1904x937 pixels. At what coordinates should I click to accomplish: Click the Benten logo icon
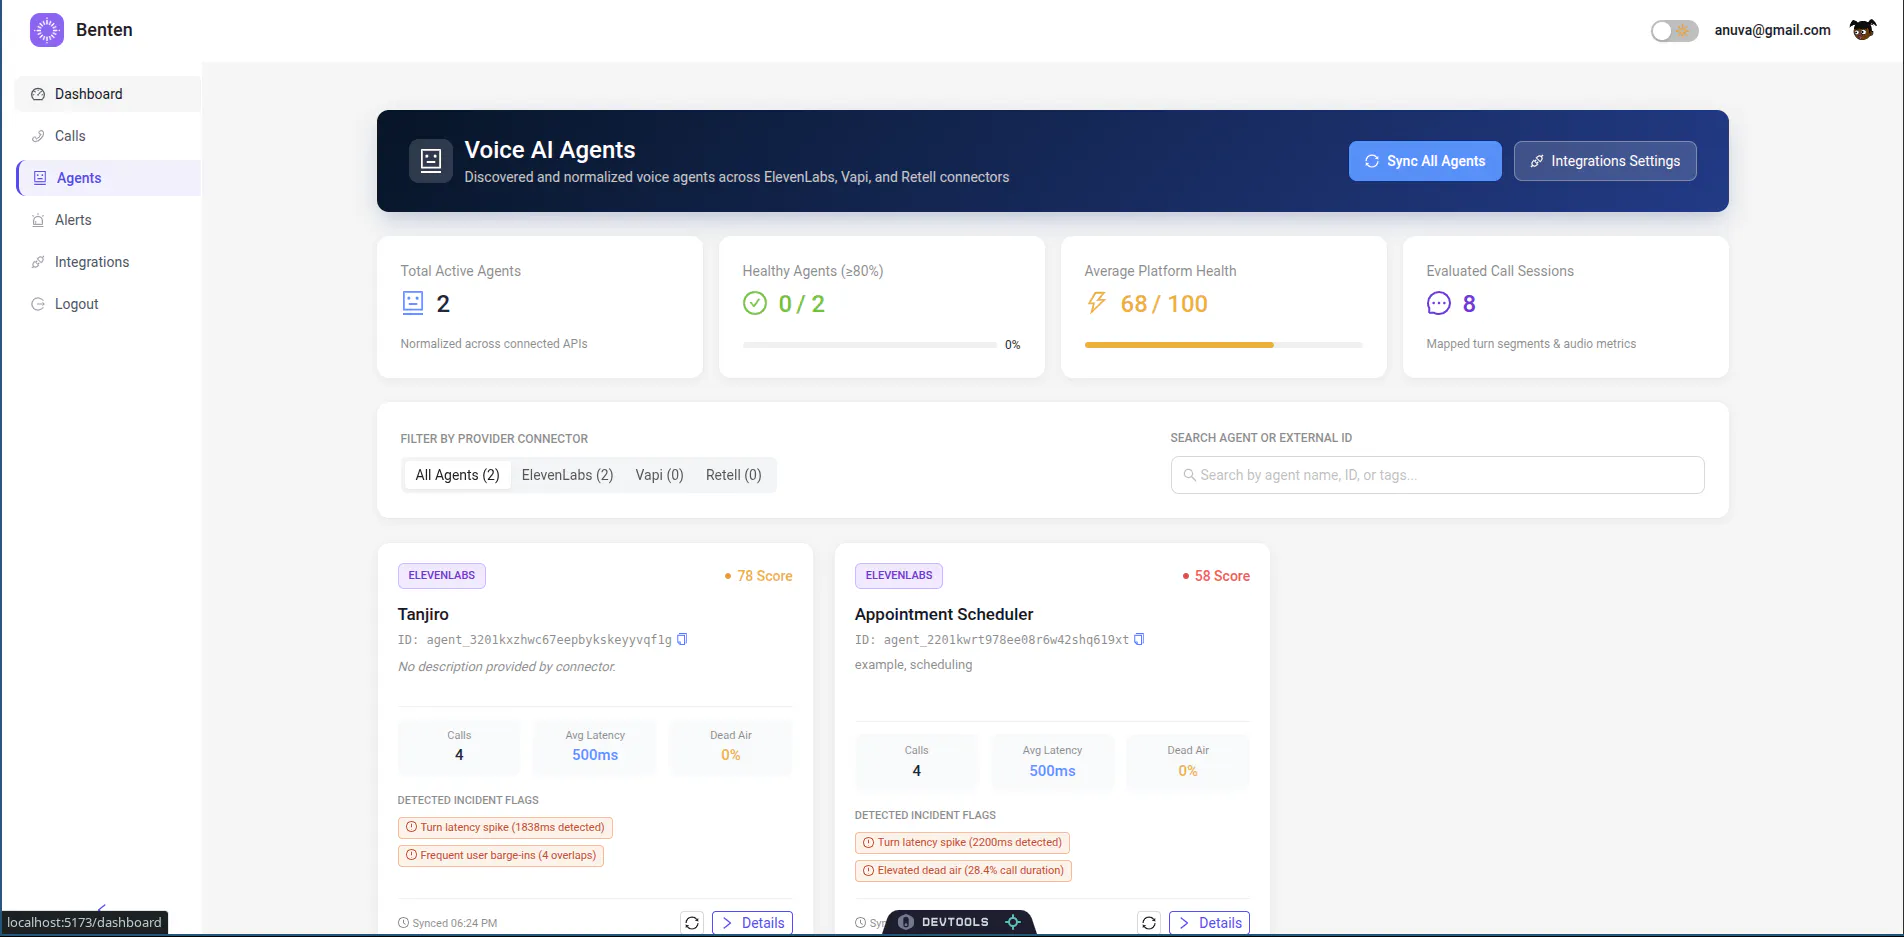[x=47, y=30]
